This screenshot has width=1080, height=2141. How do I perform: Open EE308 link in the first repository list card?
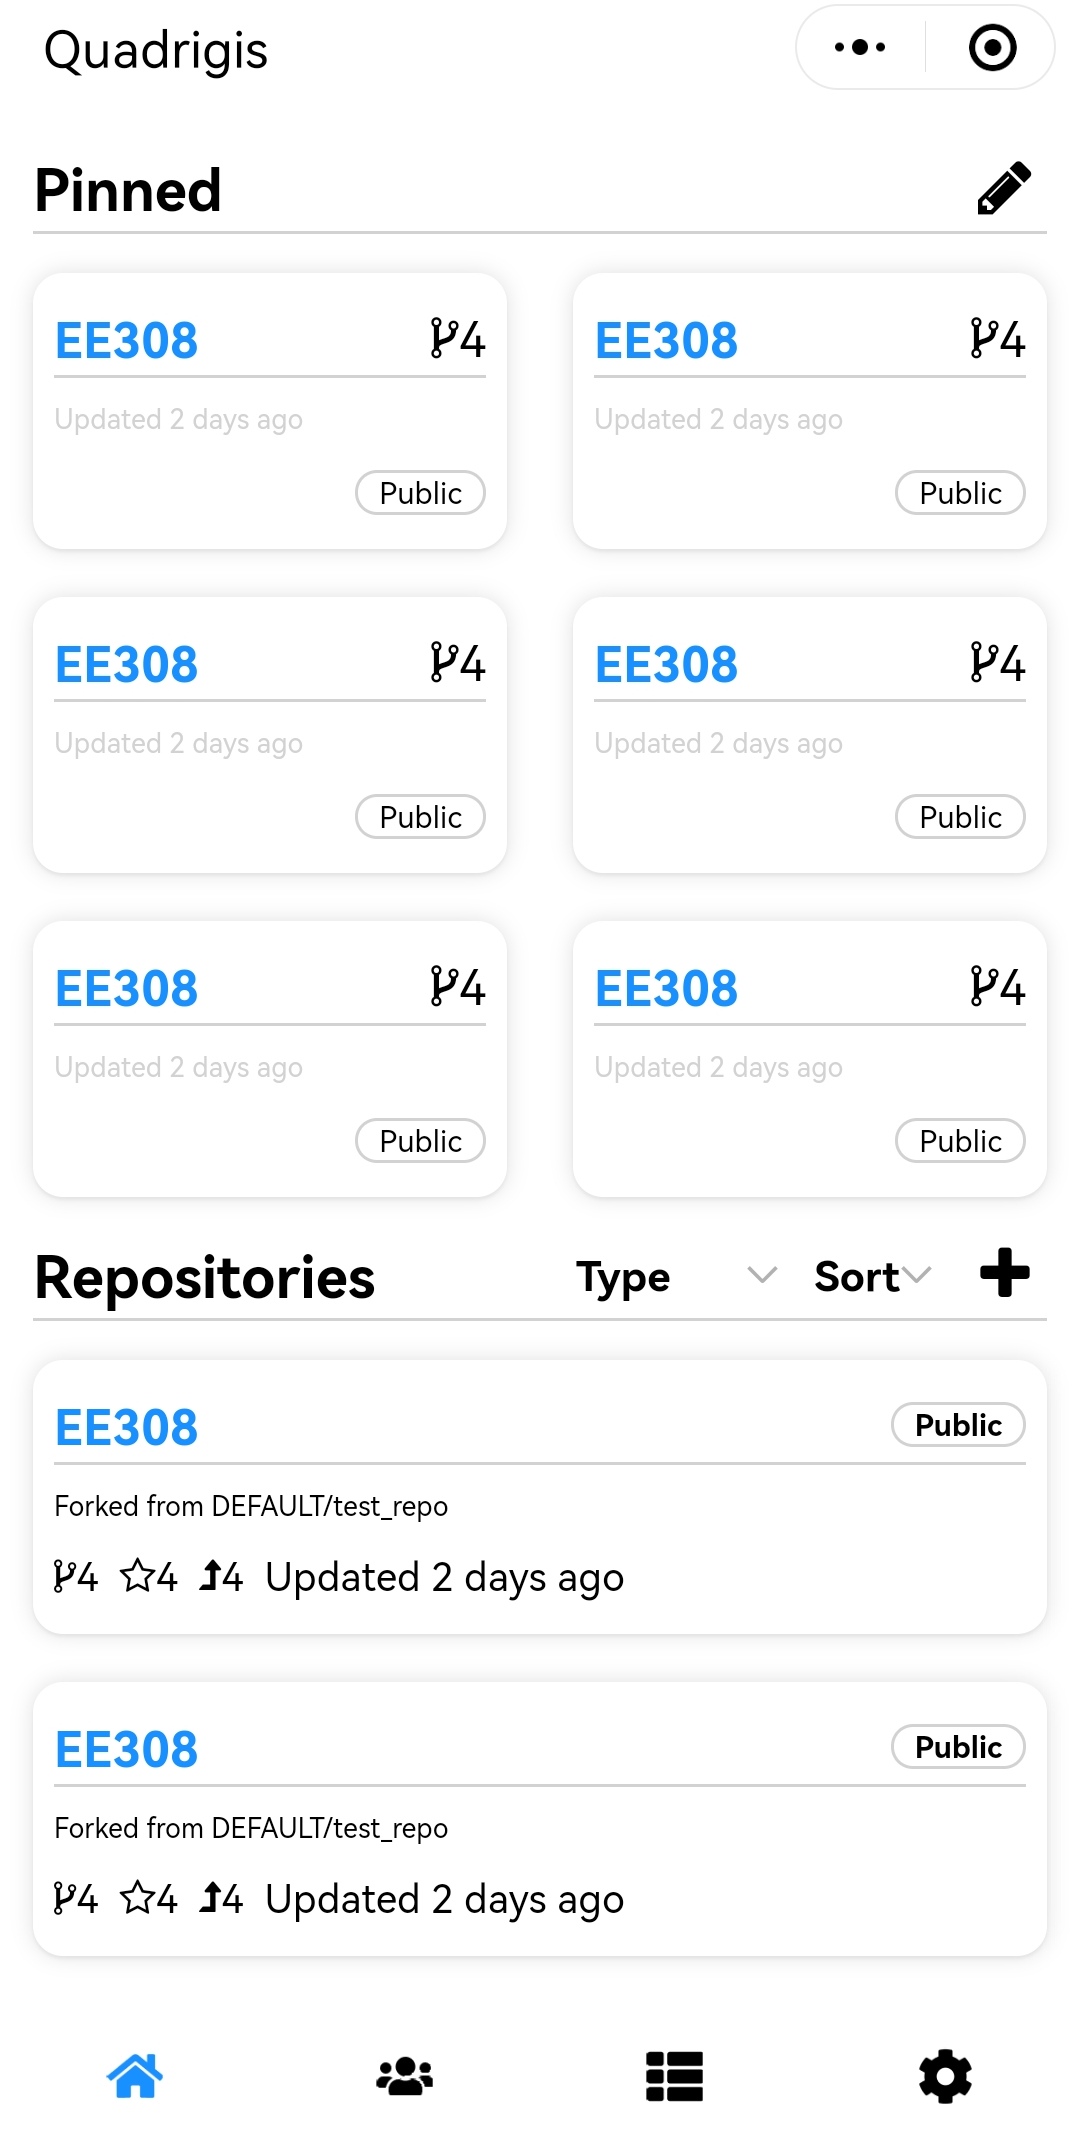tap(127, 1427)
